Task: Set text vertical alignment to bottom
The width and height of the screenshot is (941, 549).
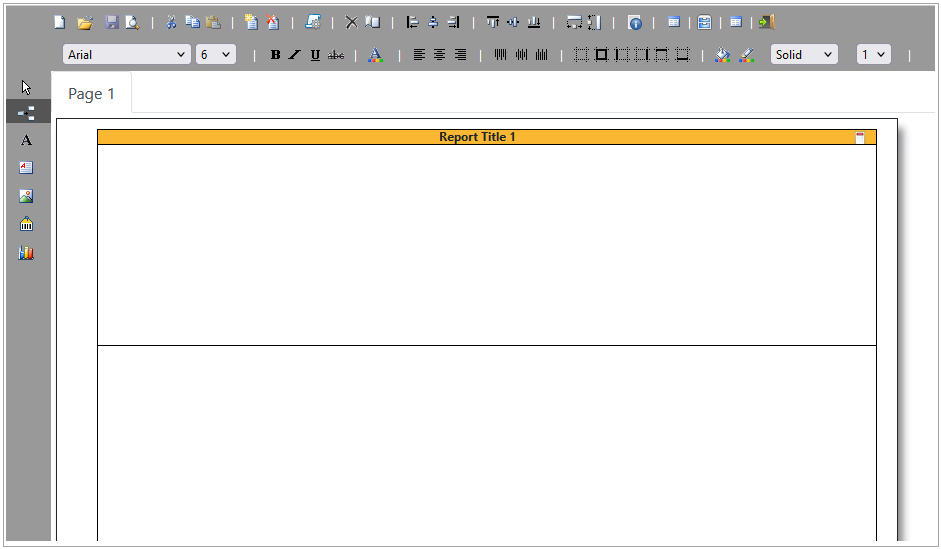Action: 541,55
